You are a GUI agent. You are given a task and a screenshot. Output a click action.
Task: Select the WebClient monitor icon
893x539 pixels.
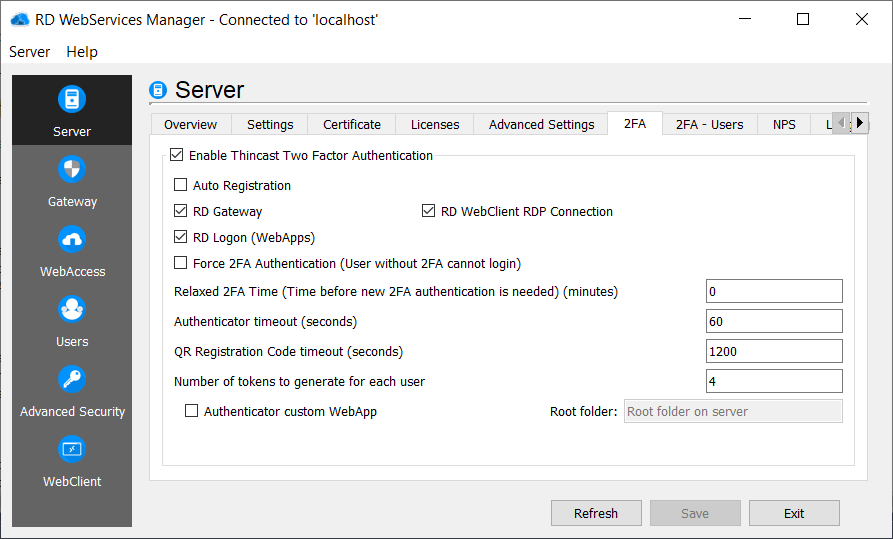click(72, 450)
